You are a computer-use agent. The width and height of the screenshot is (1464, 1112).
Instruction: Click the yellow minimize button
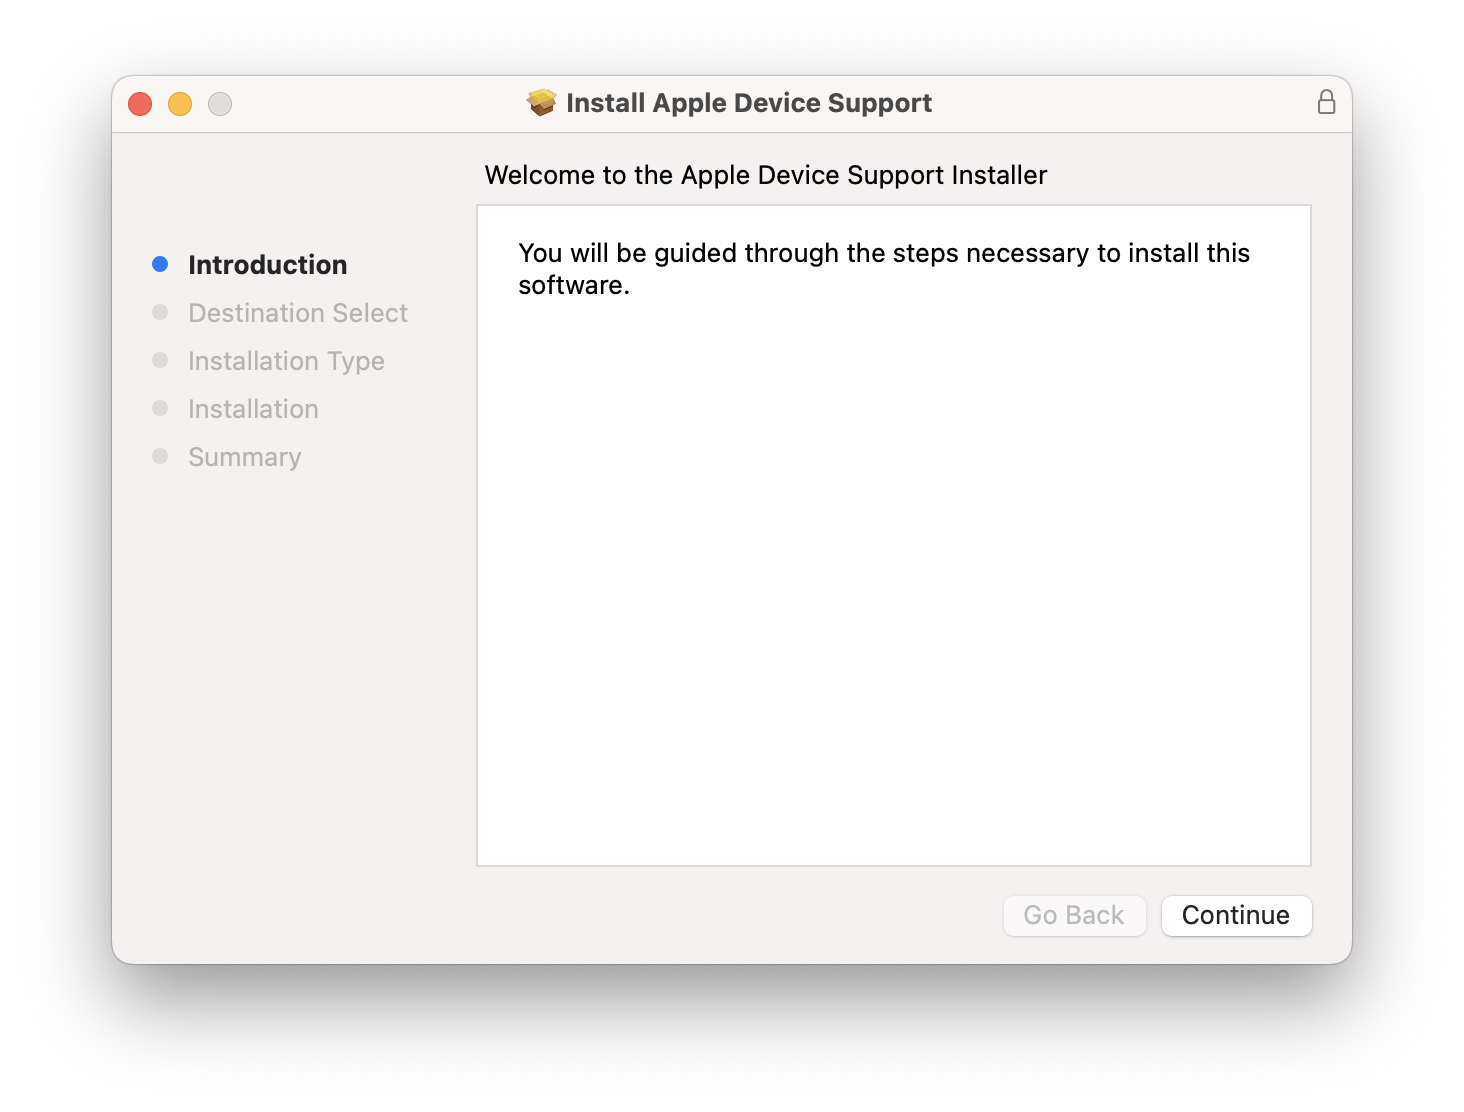coord(180,103)
